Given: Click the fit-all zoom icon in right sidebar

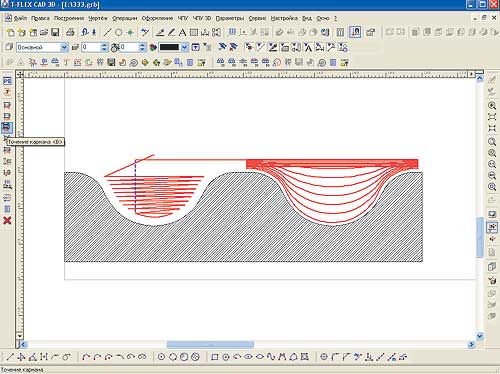Looking at the screenshot, I should coord(492,117).
